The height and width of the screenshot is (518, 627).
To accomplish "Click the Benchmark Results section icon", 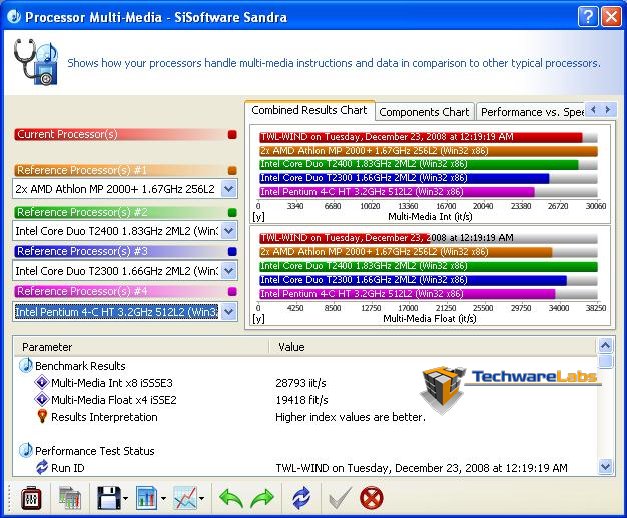I will tap(26, 365).
